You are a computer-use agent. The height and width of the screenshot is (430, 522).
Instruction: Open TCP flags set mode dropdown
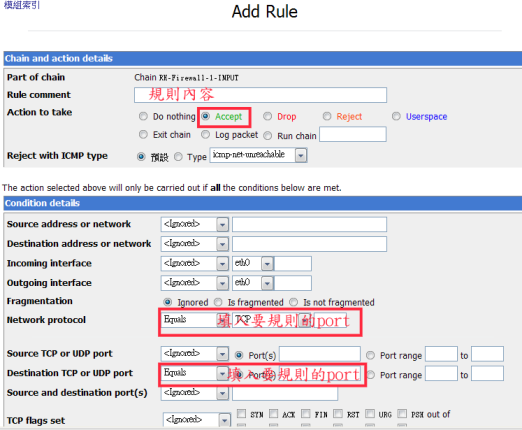click(197, 420)
